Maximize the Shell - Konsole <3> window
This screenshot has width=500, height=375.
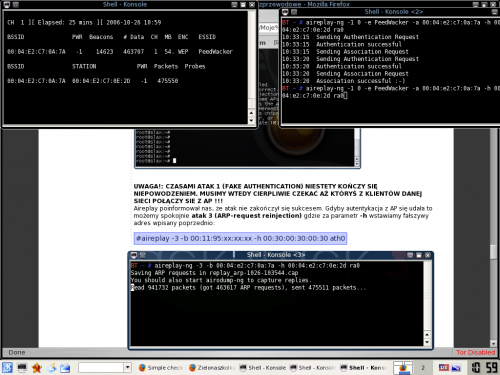click(x=419, y=255)
